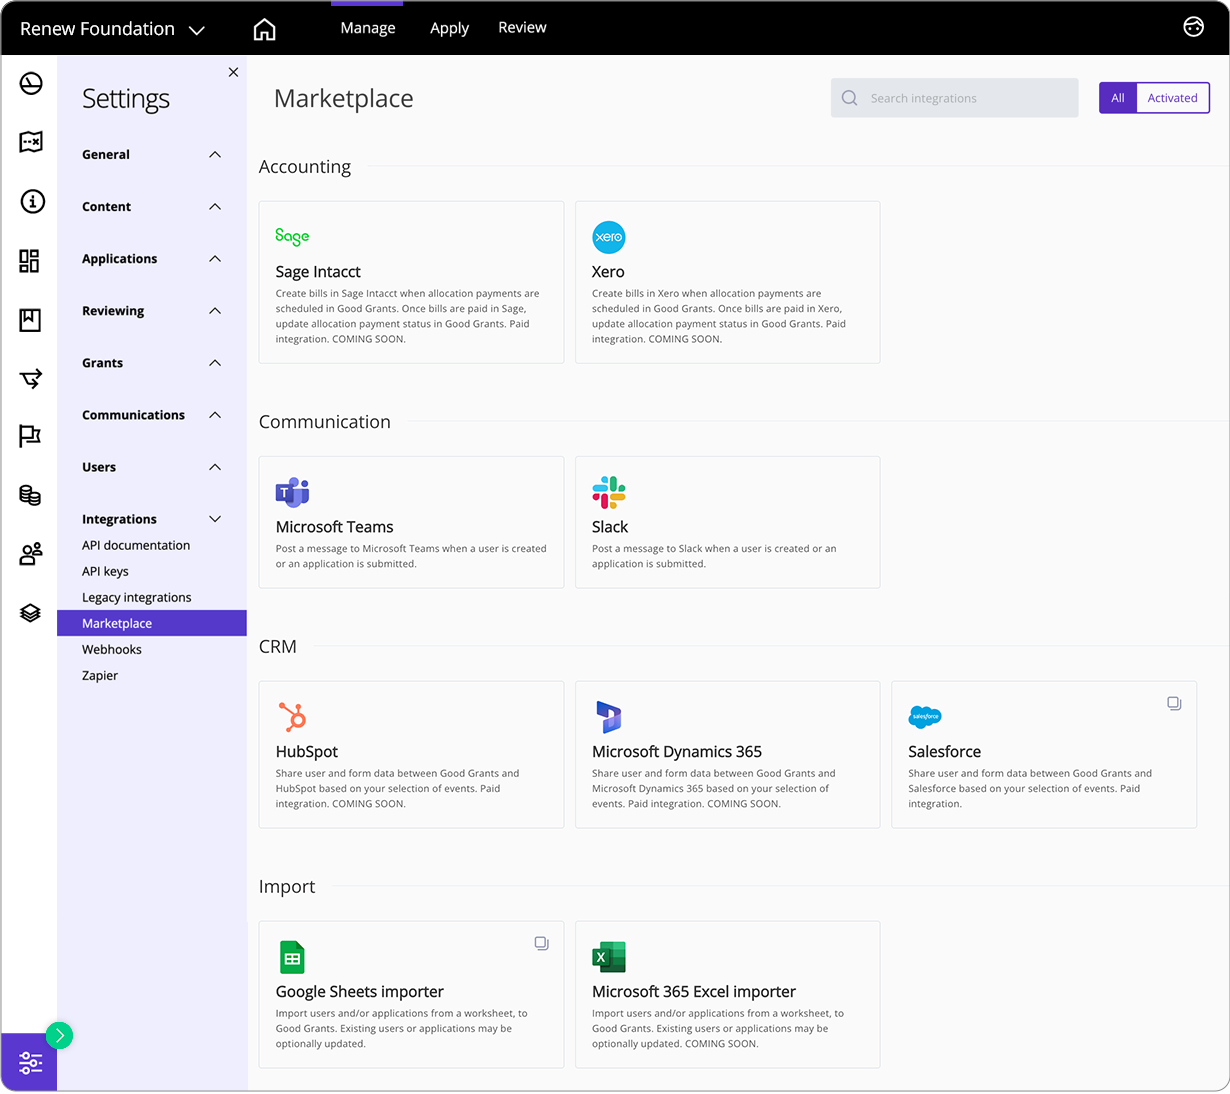Viewport: 1230px width, 1094px height.
Task: Click the Xero icon in Accounting section
Action: [608, 237]
